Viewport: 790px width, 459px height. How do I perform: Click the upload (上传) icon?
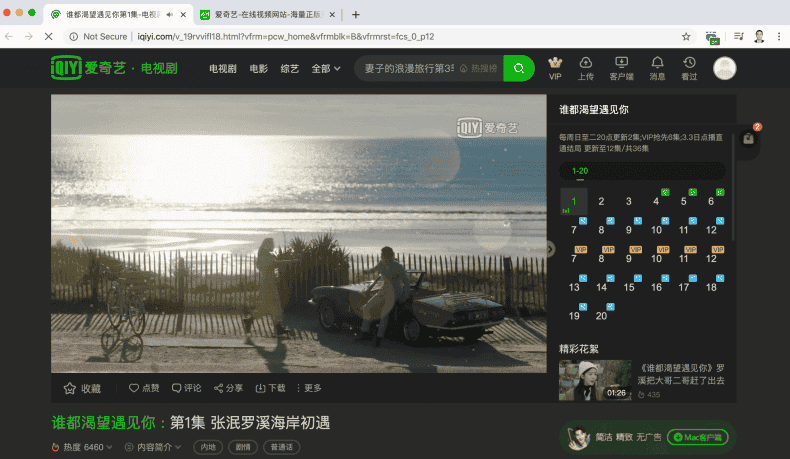pos(585,68)
